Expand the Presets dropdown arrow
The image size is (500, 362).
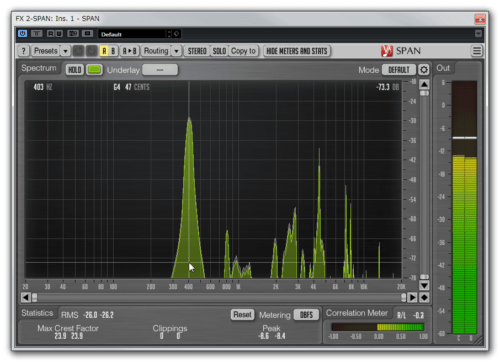click(65, 51)
